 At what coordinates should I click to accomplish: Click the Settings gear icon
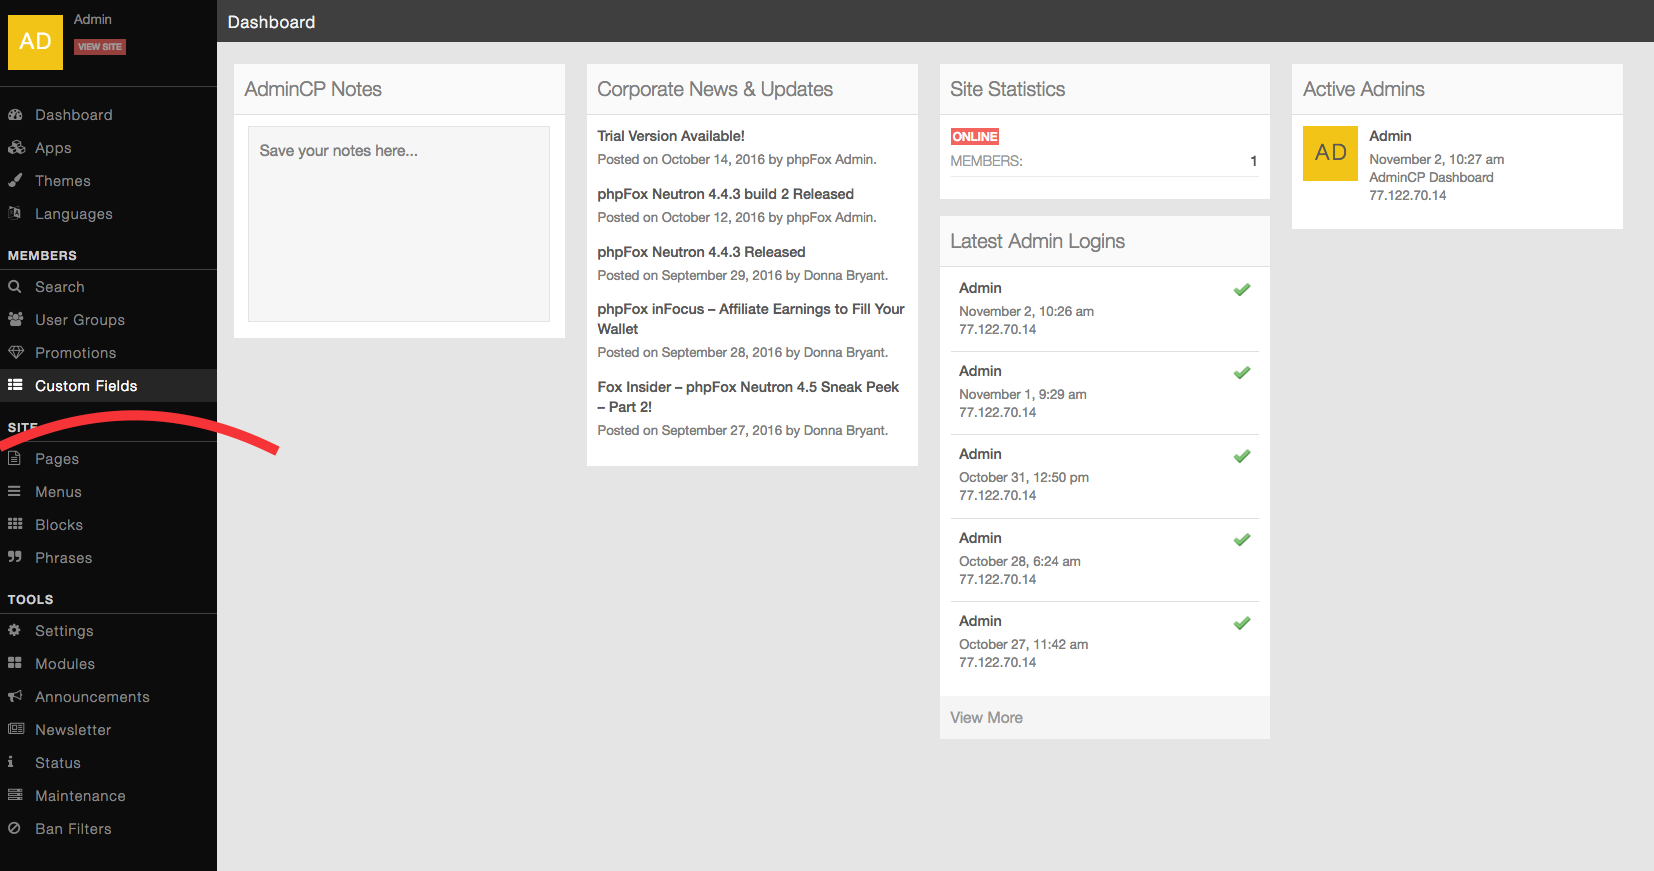coord(15,630)
